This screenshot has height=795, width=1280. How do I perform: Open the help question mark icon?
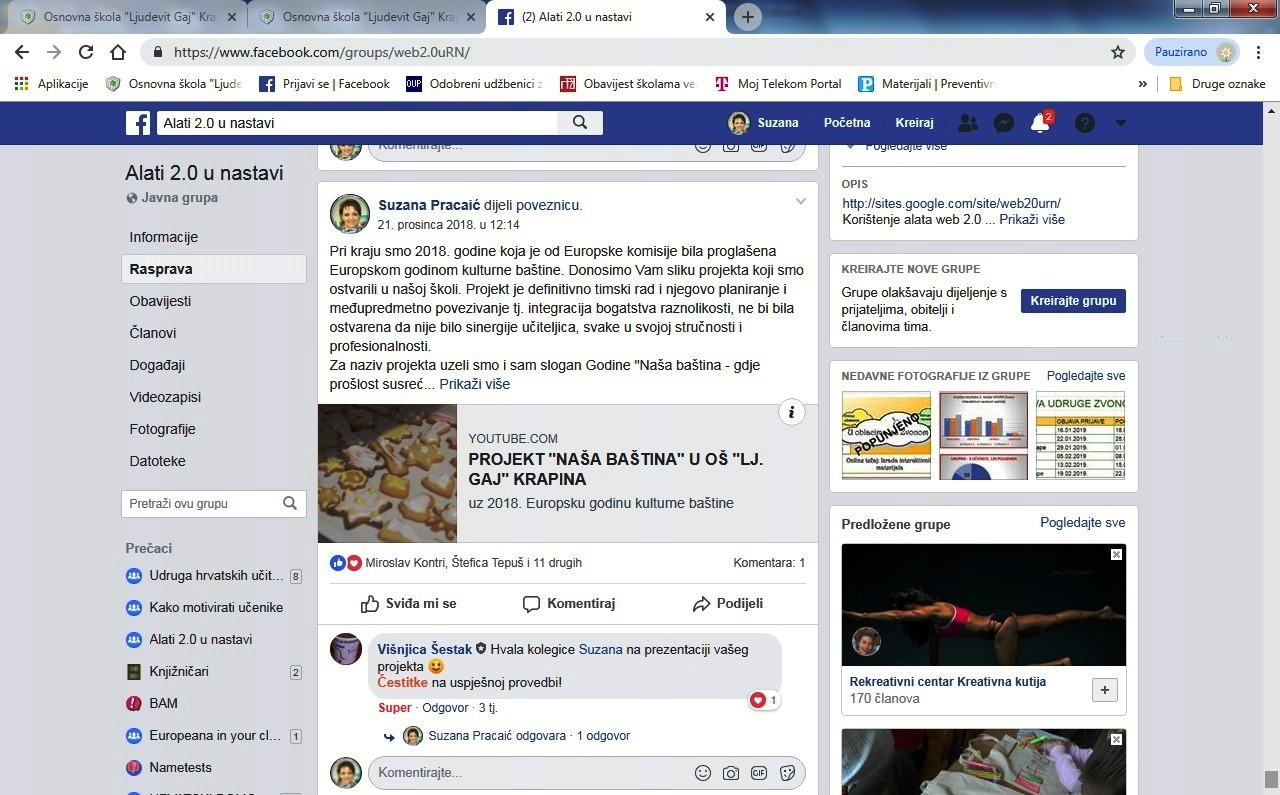tap(1085, 123)
